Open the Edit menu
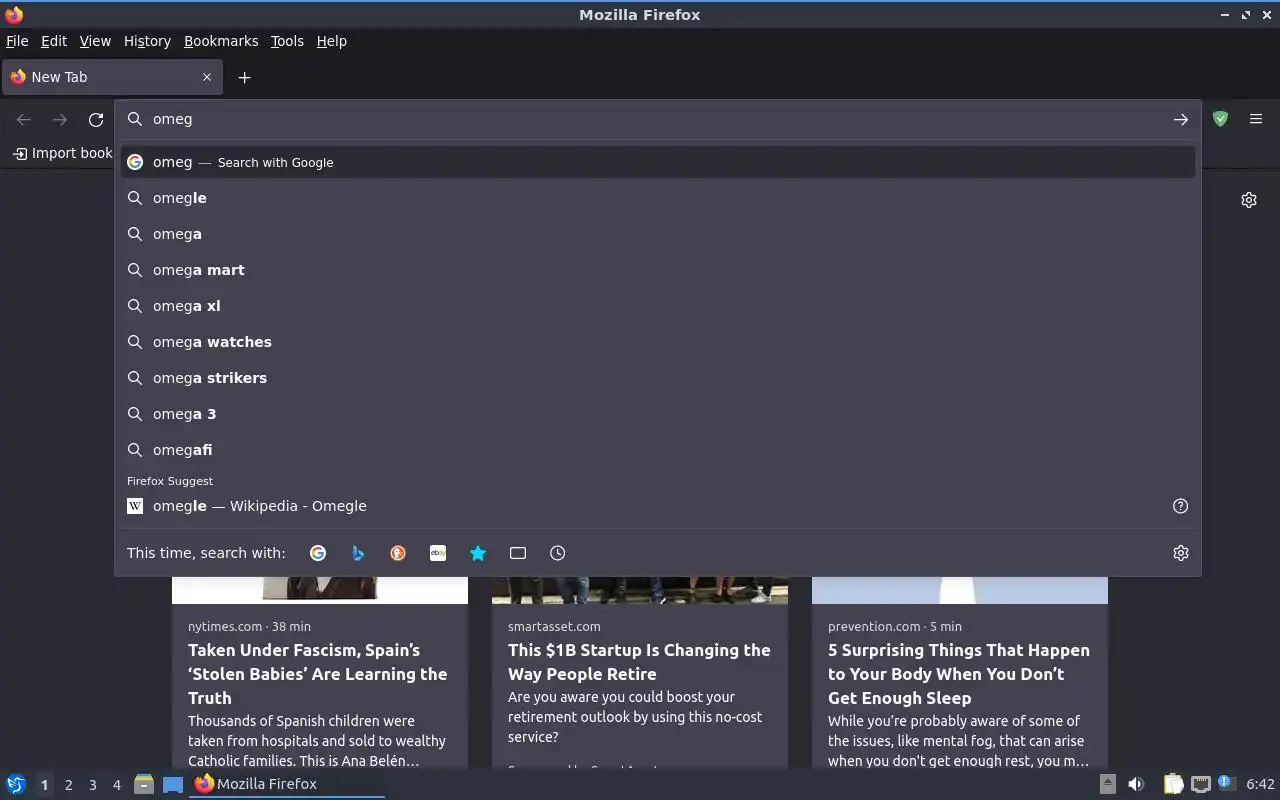The height and width of the screenshot is (800, 1280). point(54,41)
